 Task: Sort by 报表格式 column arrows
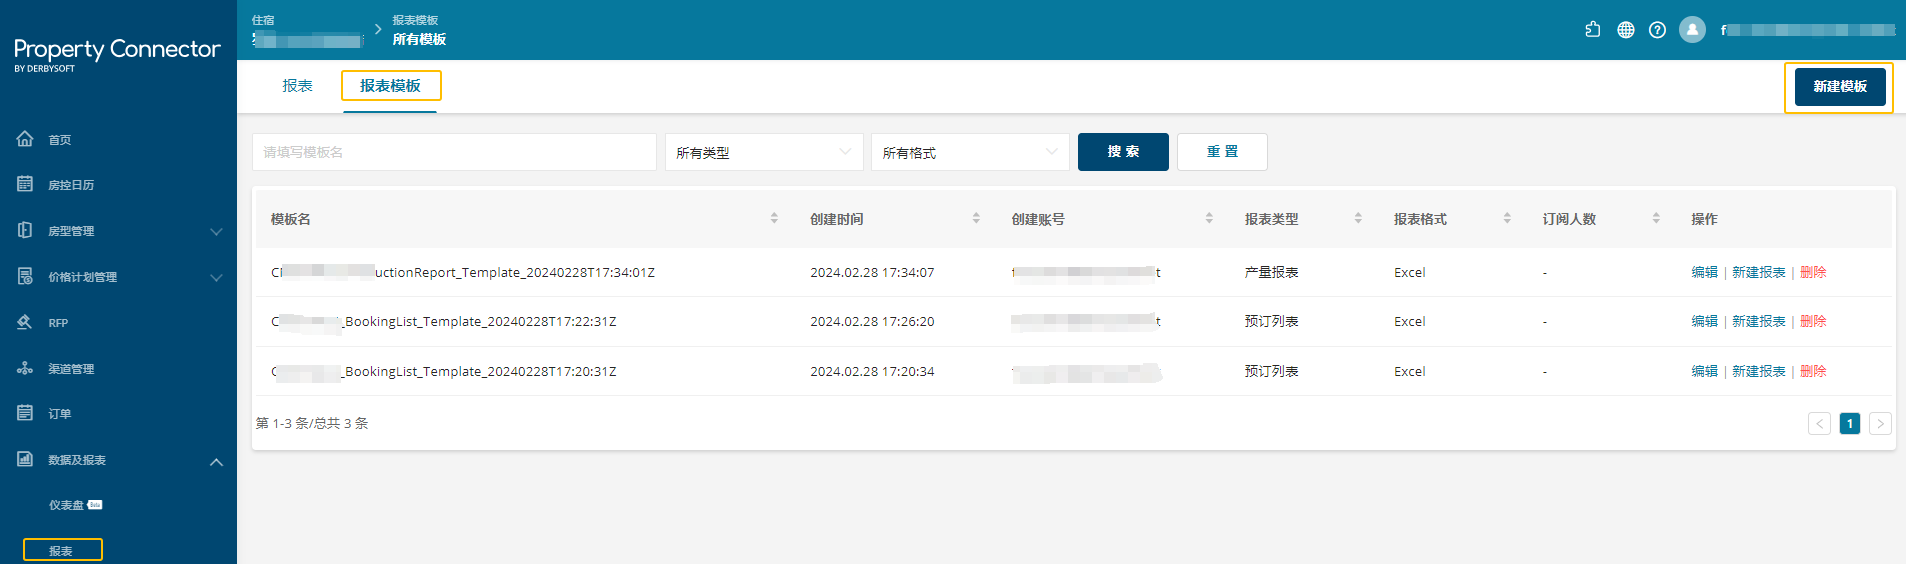tap(1507, 218)
